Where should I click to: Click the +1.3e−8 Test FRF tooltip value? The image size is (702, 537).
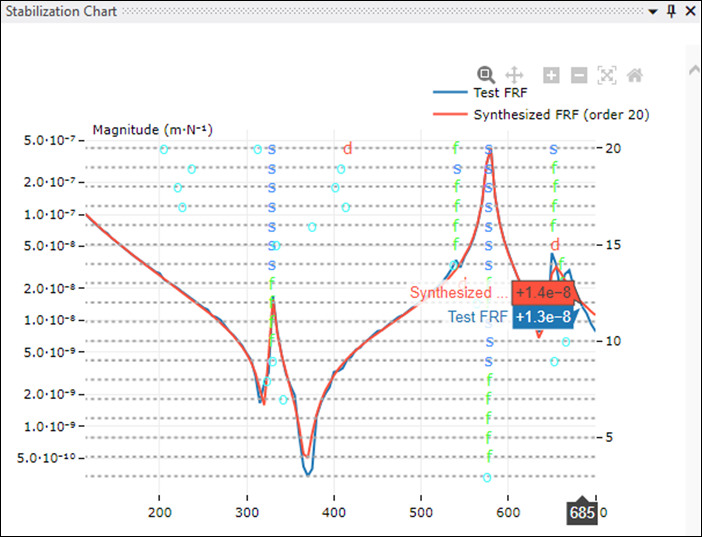tap(543, 317)
